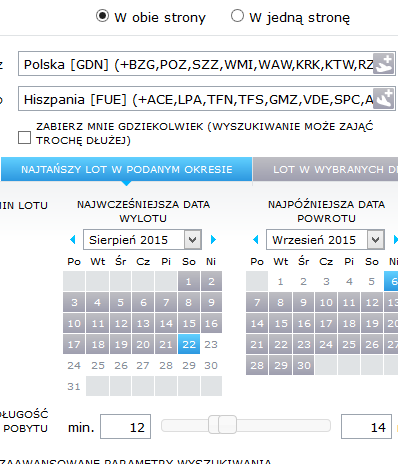Select 12 in the Wrzesień 2015 calendar
398x464 pixels.
click(x=372, y=302)
